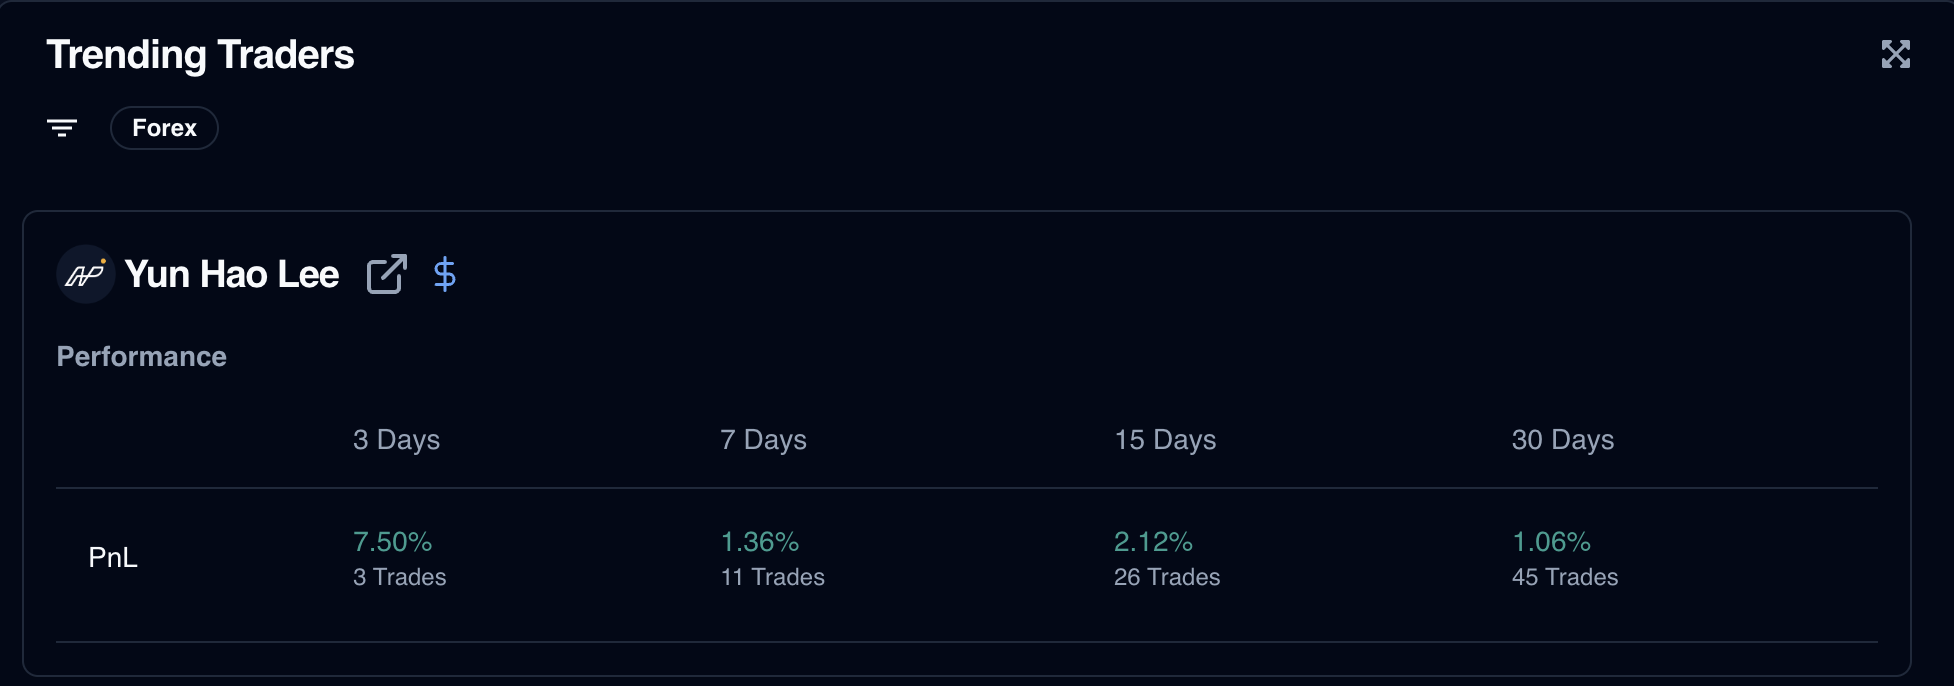1954x686 pixels.
Task: Select the 7 Days column header
Action: [x=763, y=440]
